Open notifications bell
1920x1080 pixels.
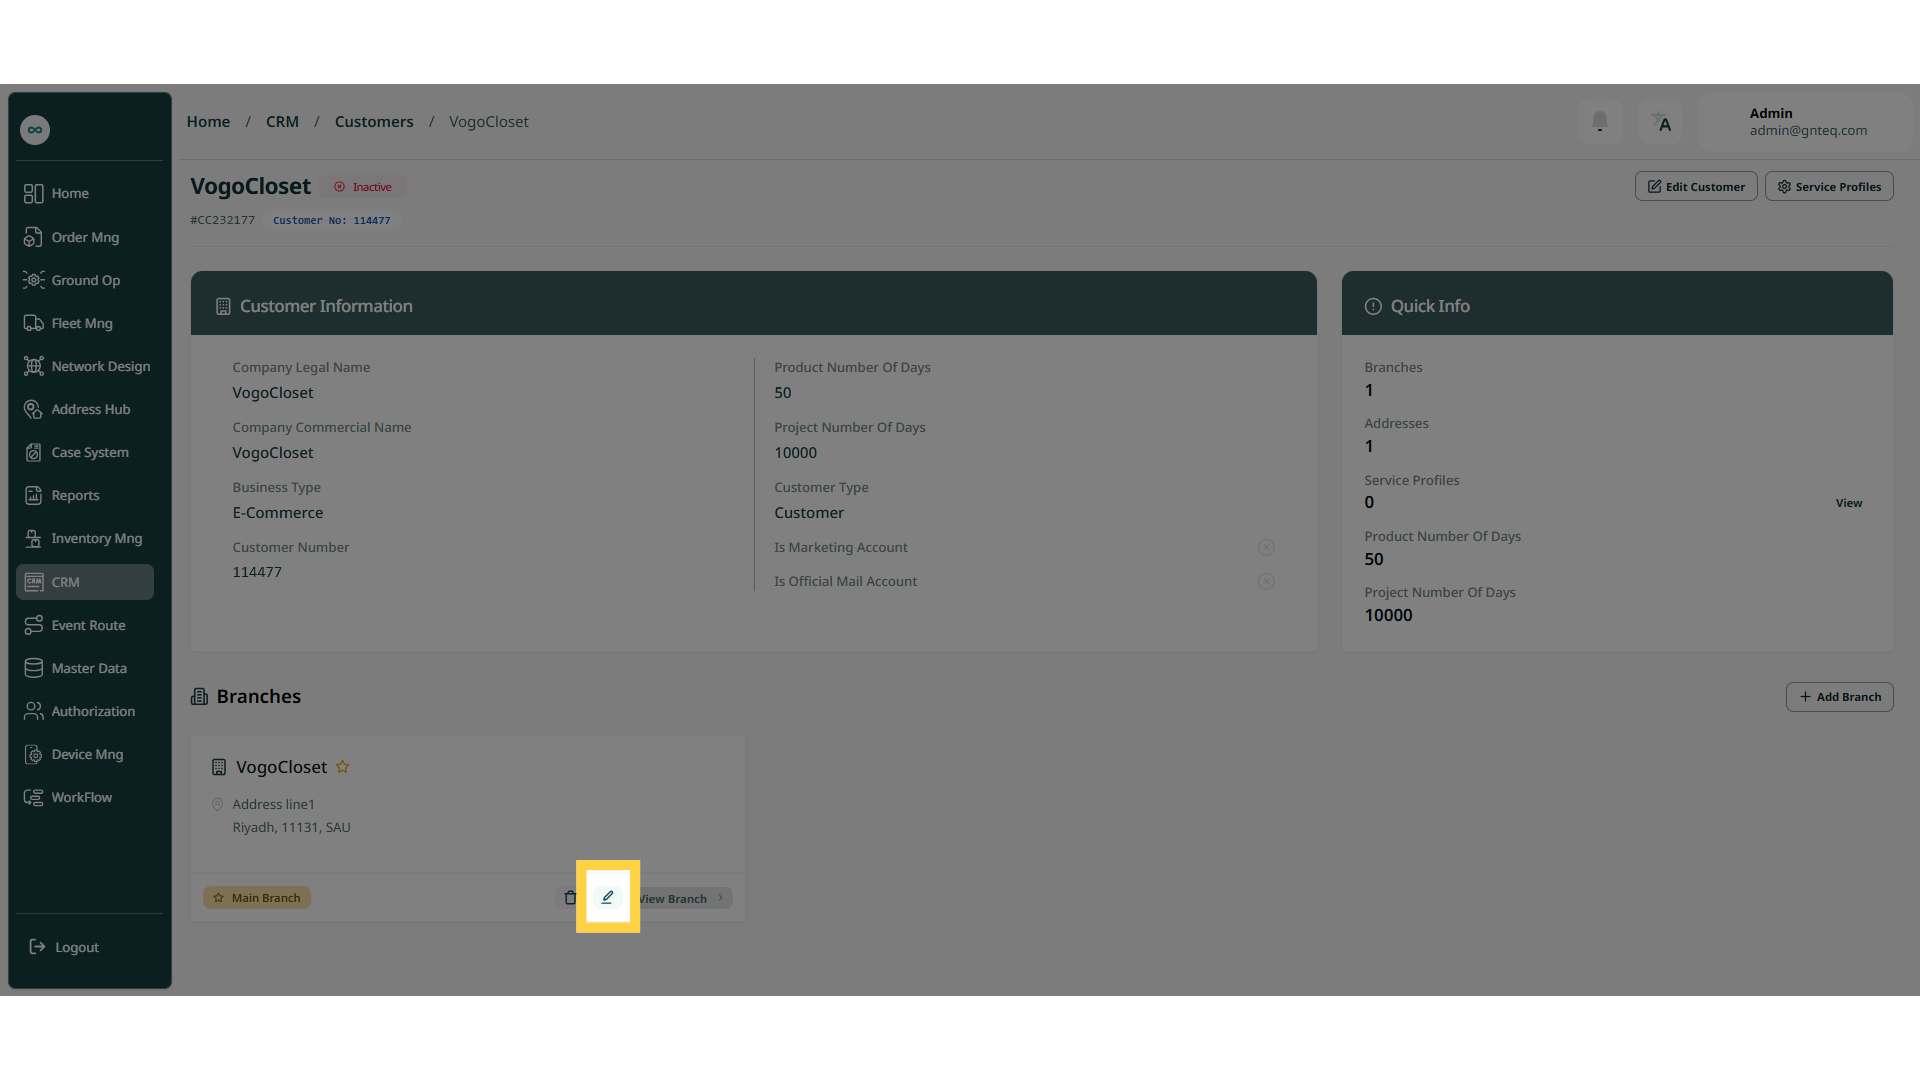coord(1600,122)
